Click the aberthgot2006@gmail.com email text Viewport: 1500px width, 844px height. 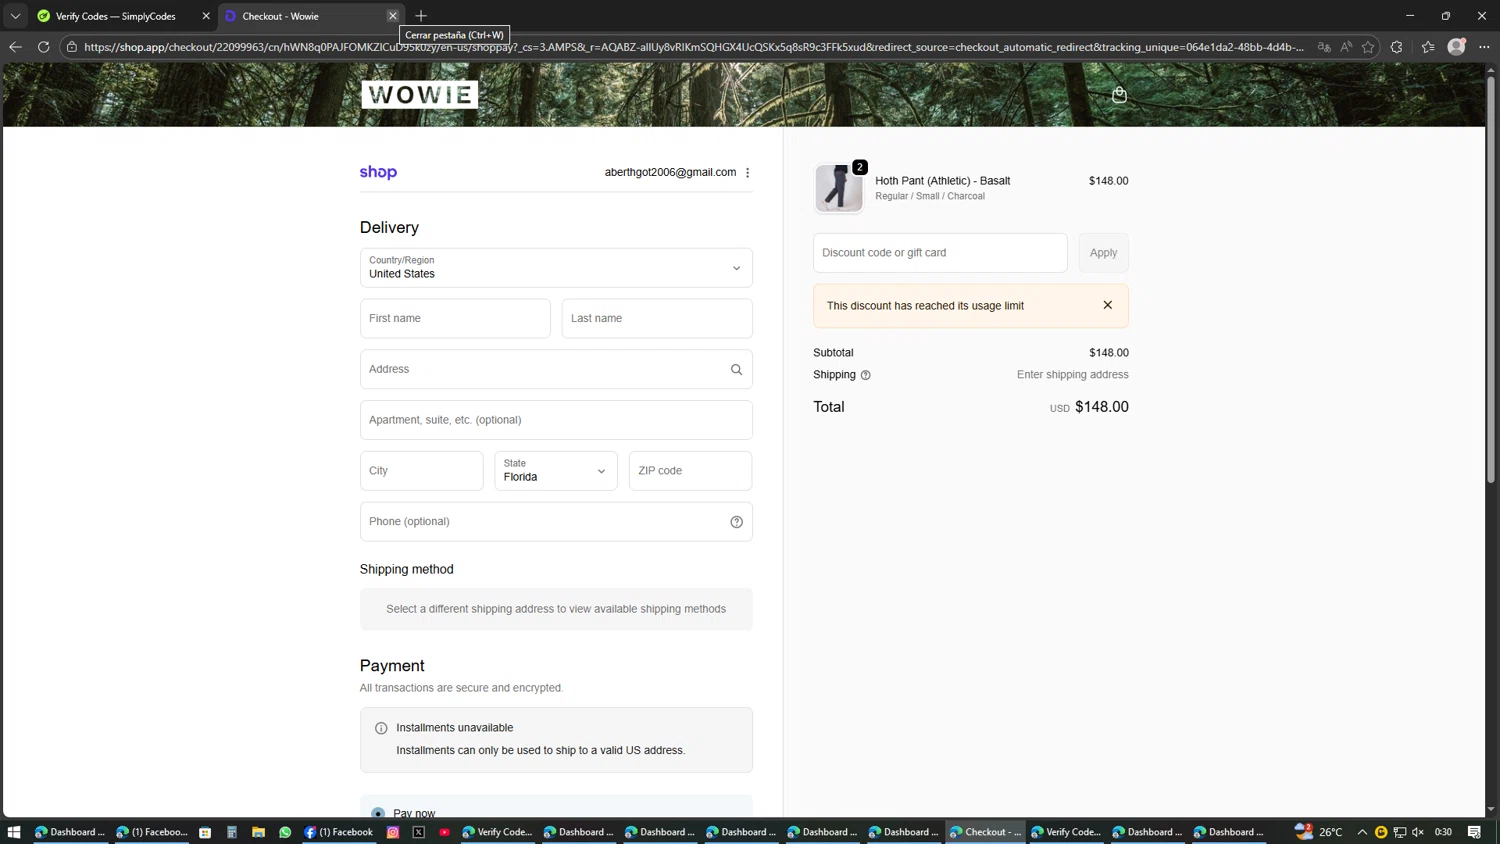pyautogui.click(x=670, y=172)
